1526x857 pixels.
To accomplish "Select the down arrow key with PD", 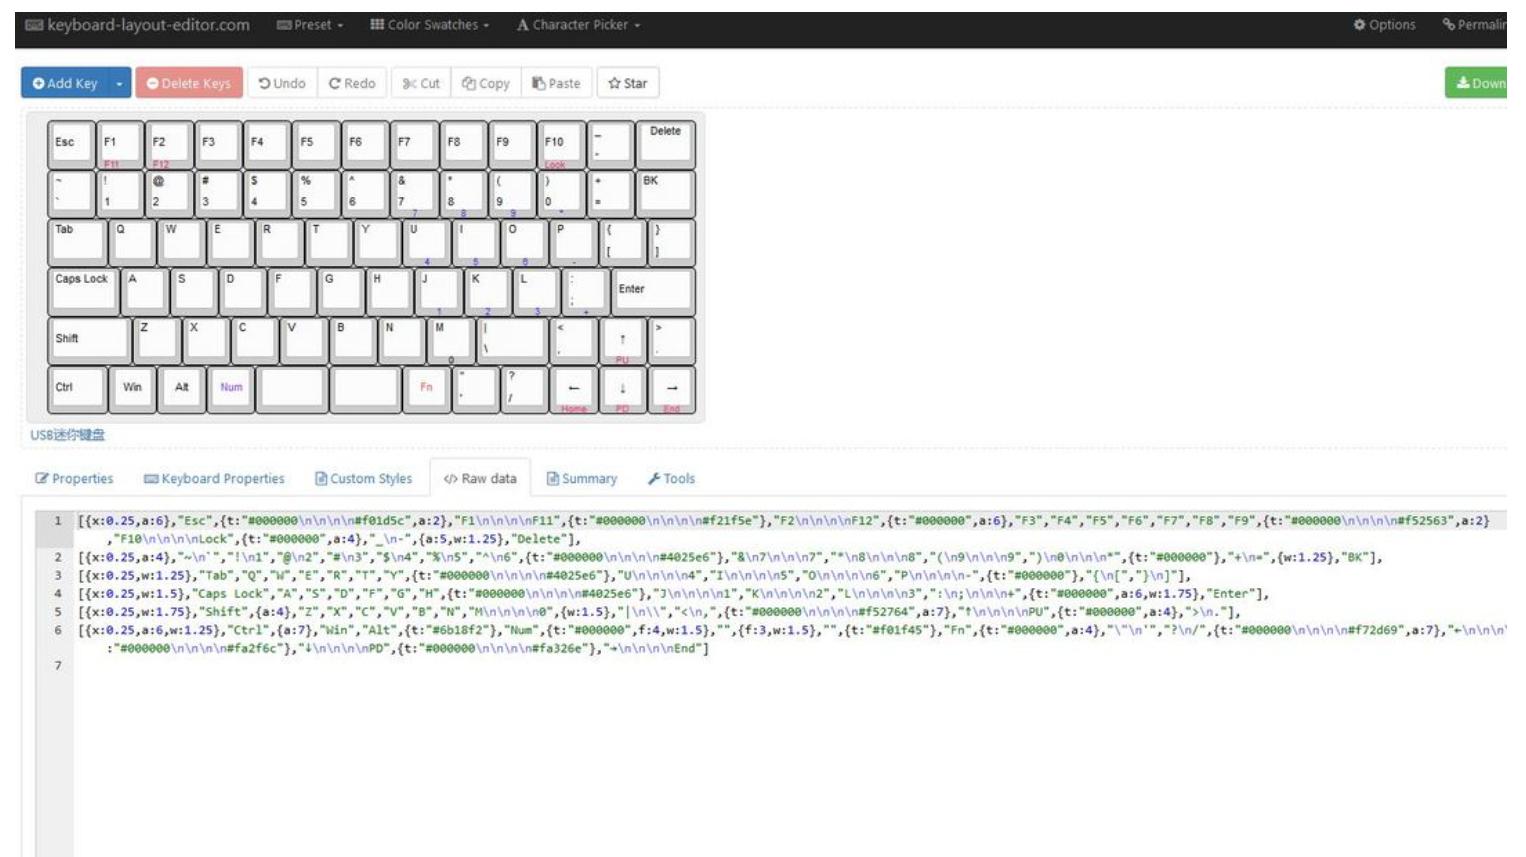I will tap(622, 389).
